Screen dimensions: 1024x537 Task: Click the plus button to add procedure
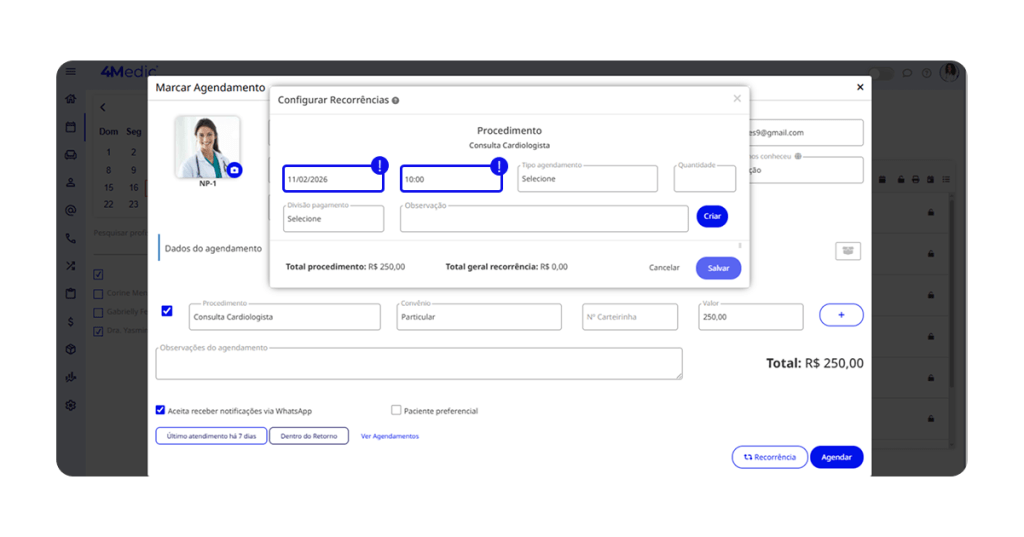(841, 315)
